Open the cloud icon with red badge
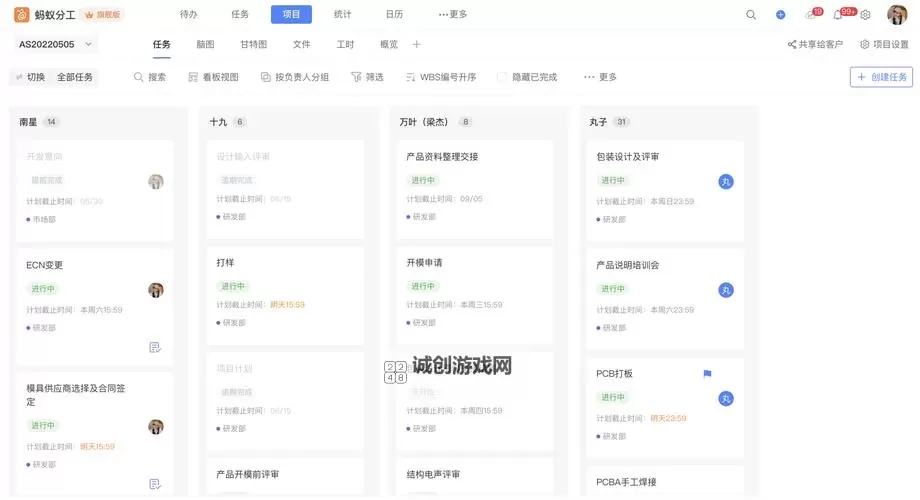Viewport: 920px width, 500px height. (x=813, y=14)
